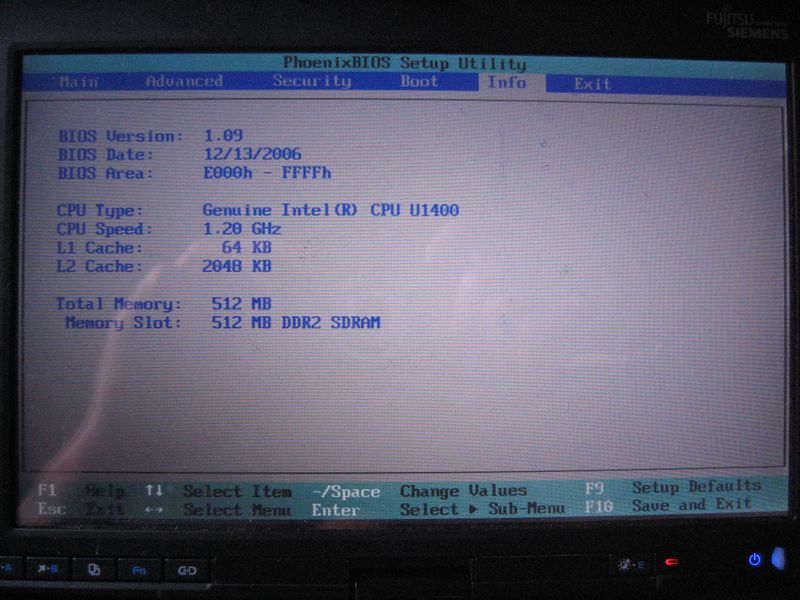This screenshot has height=600, width=800.
Task: Click the -/Space key hint
Action: (346, 491)
